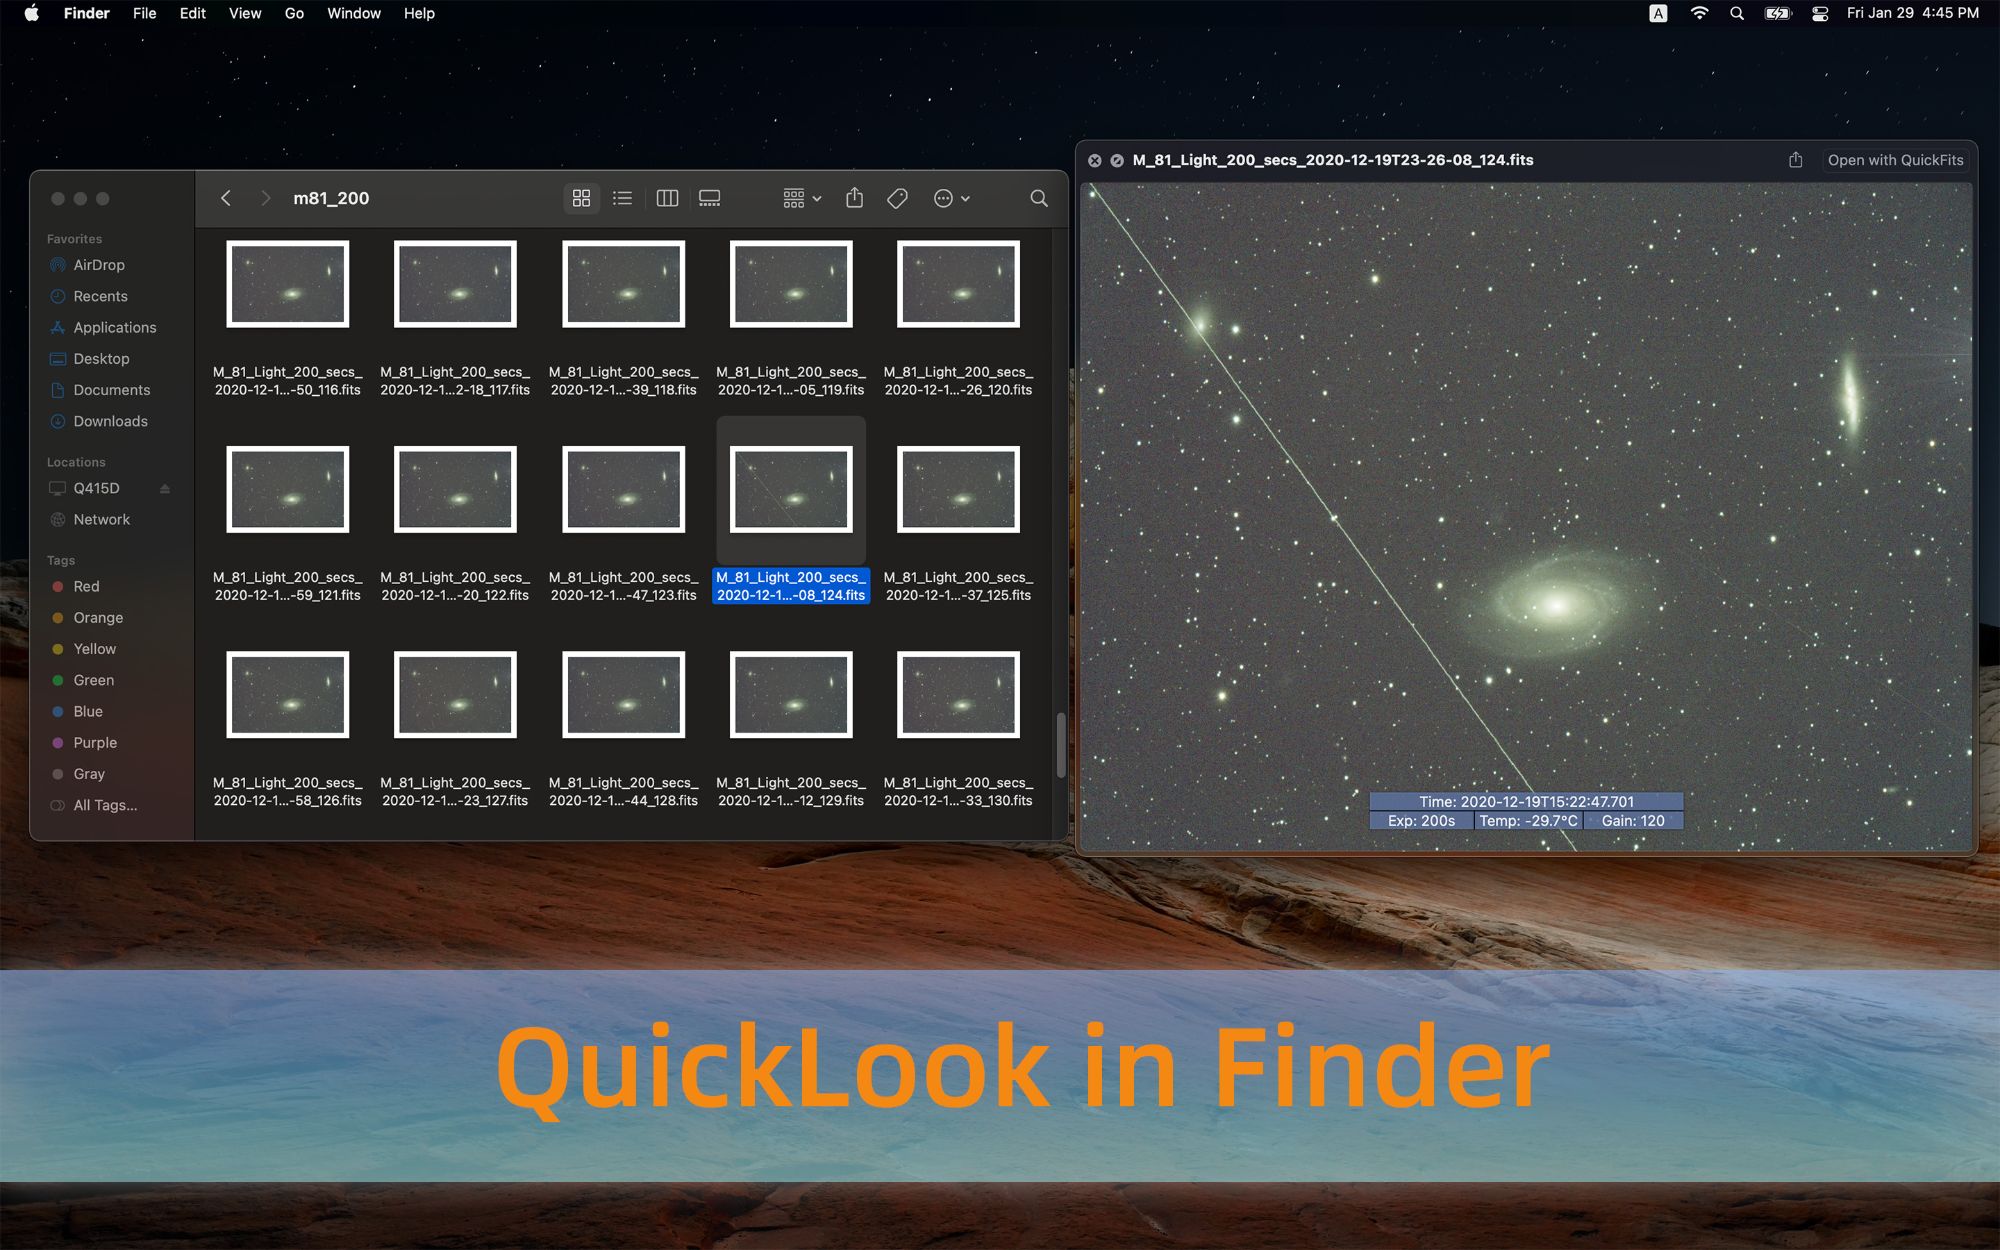Toggle QuickLook full screen button

pos(1117,160)
